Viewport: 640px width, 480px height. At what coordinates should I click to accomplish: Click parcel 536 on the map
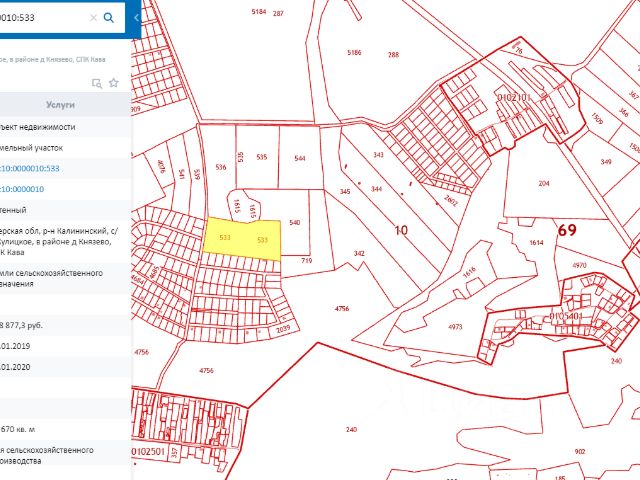[x=219, y=170]
